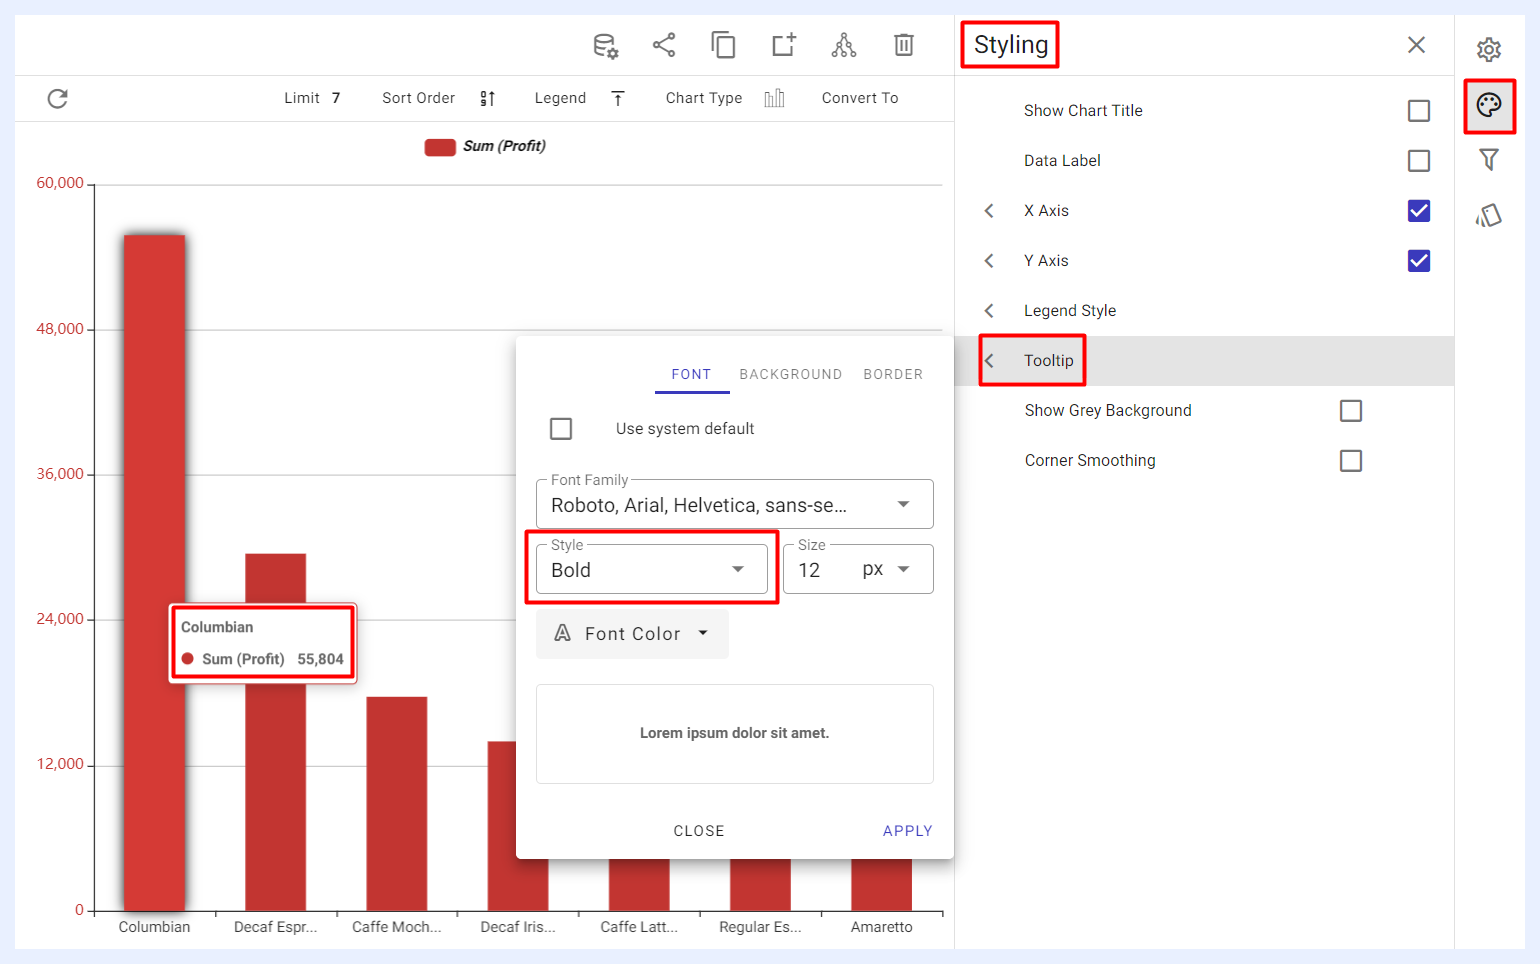Open the Font Color picker

632,634
